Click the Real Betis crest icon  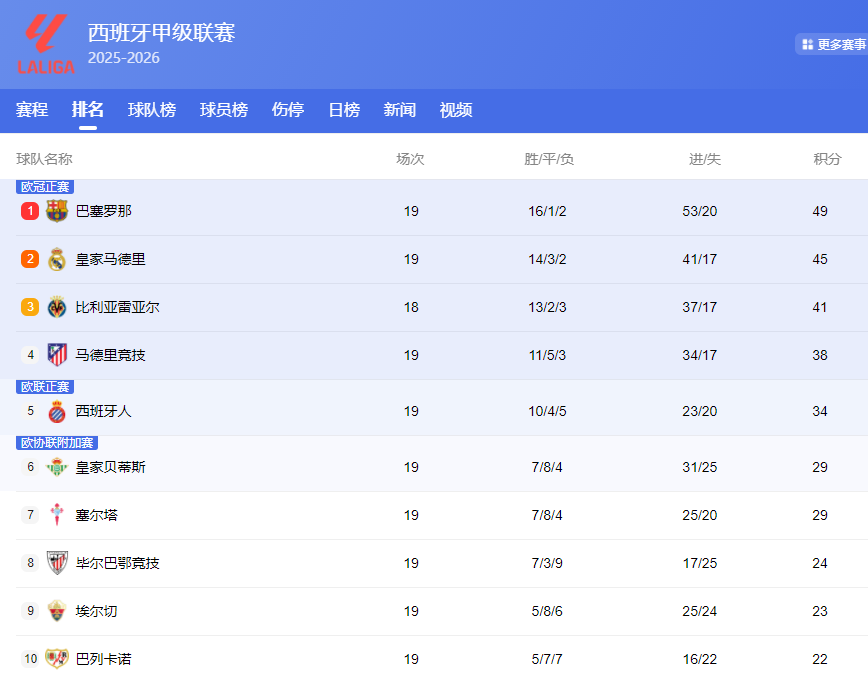[56, 467]
